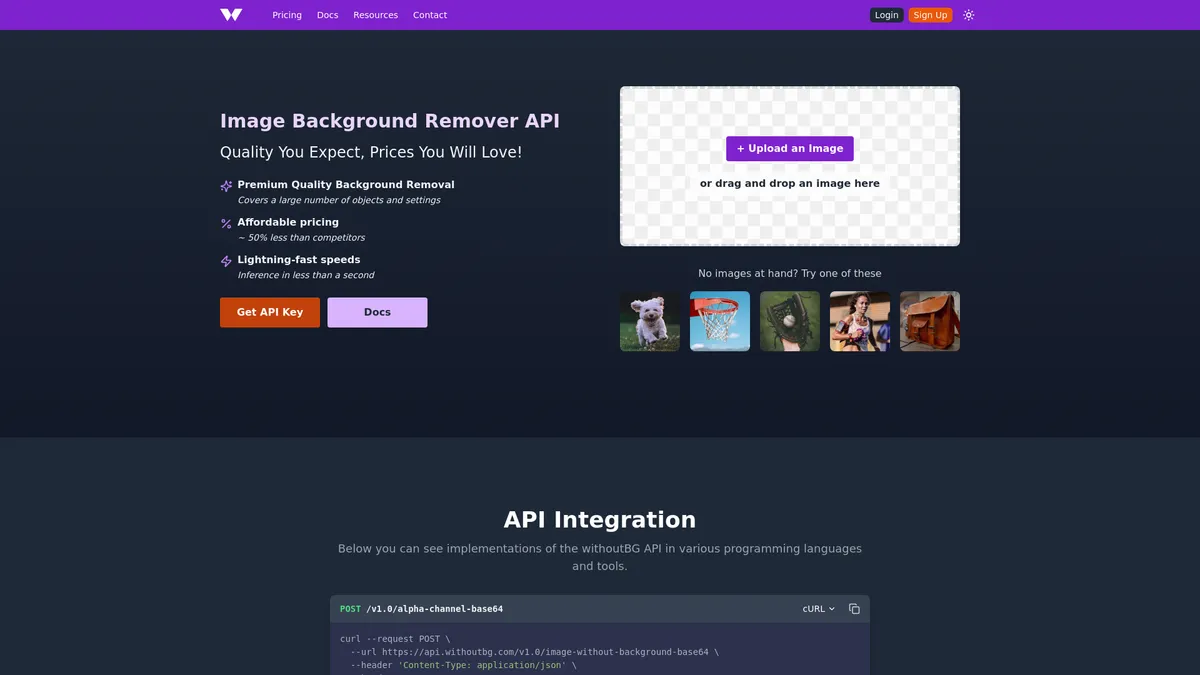Click the sparkle icon next to Premium Quality
This screenshot has height=675, width=1200.
(225, 186)
